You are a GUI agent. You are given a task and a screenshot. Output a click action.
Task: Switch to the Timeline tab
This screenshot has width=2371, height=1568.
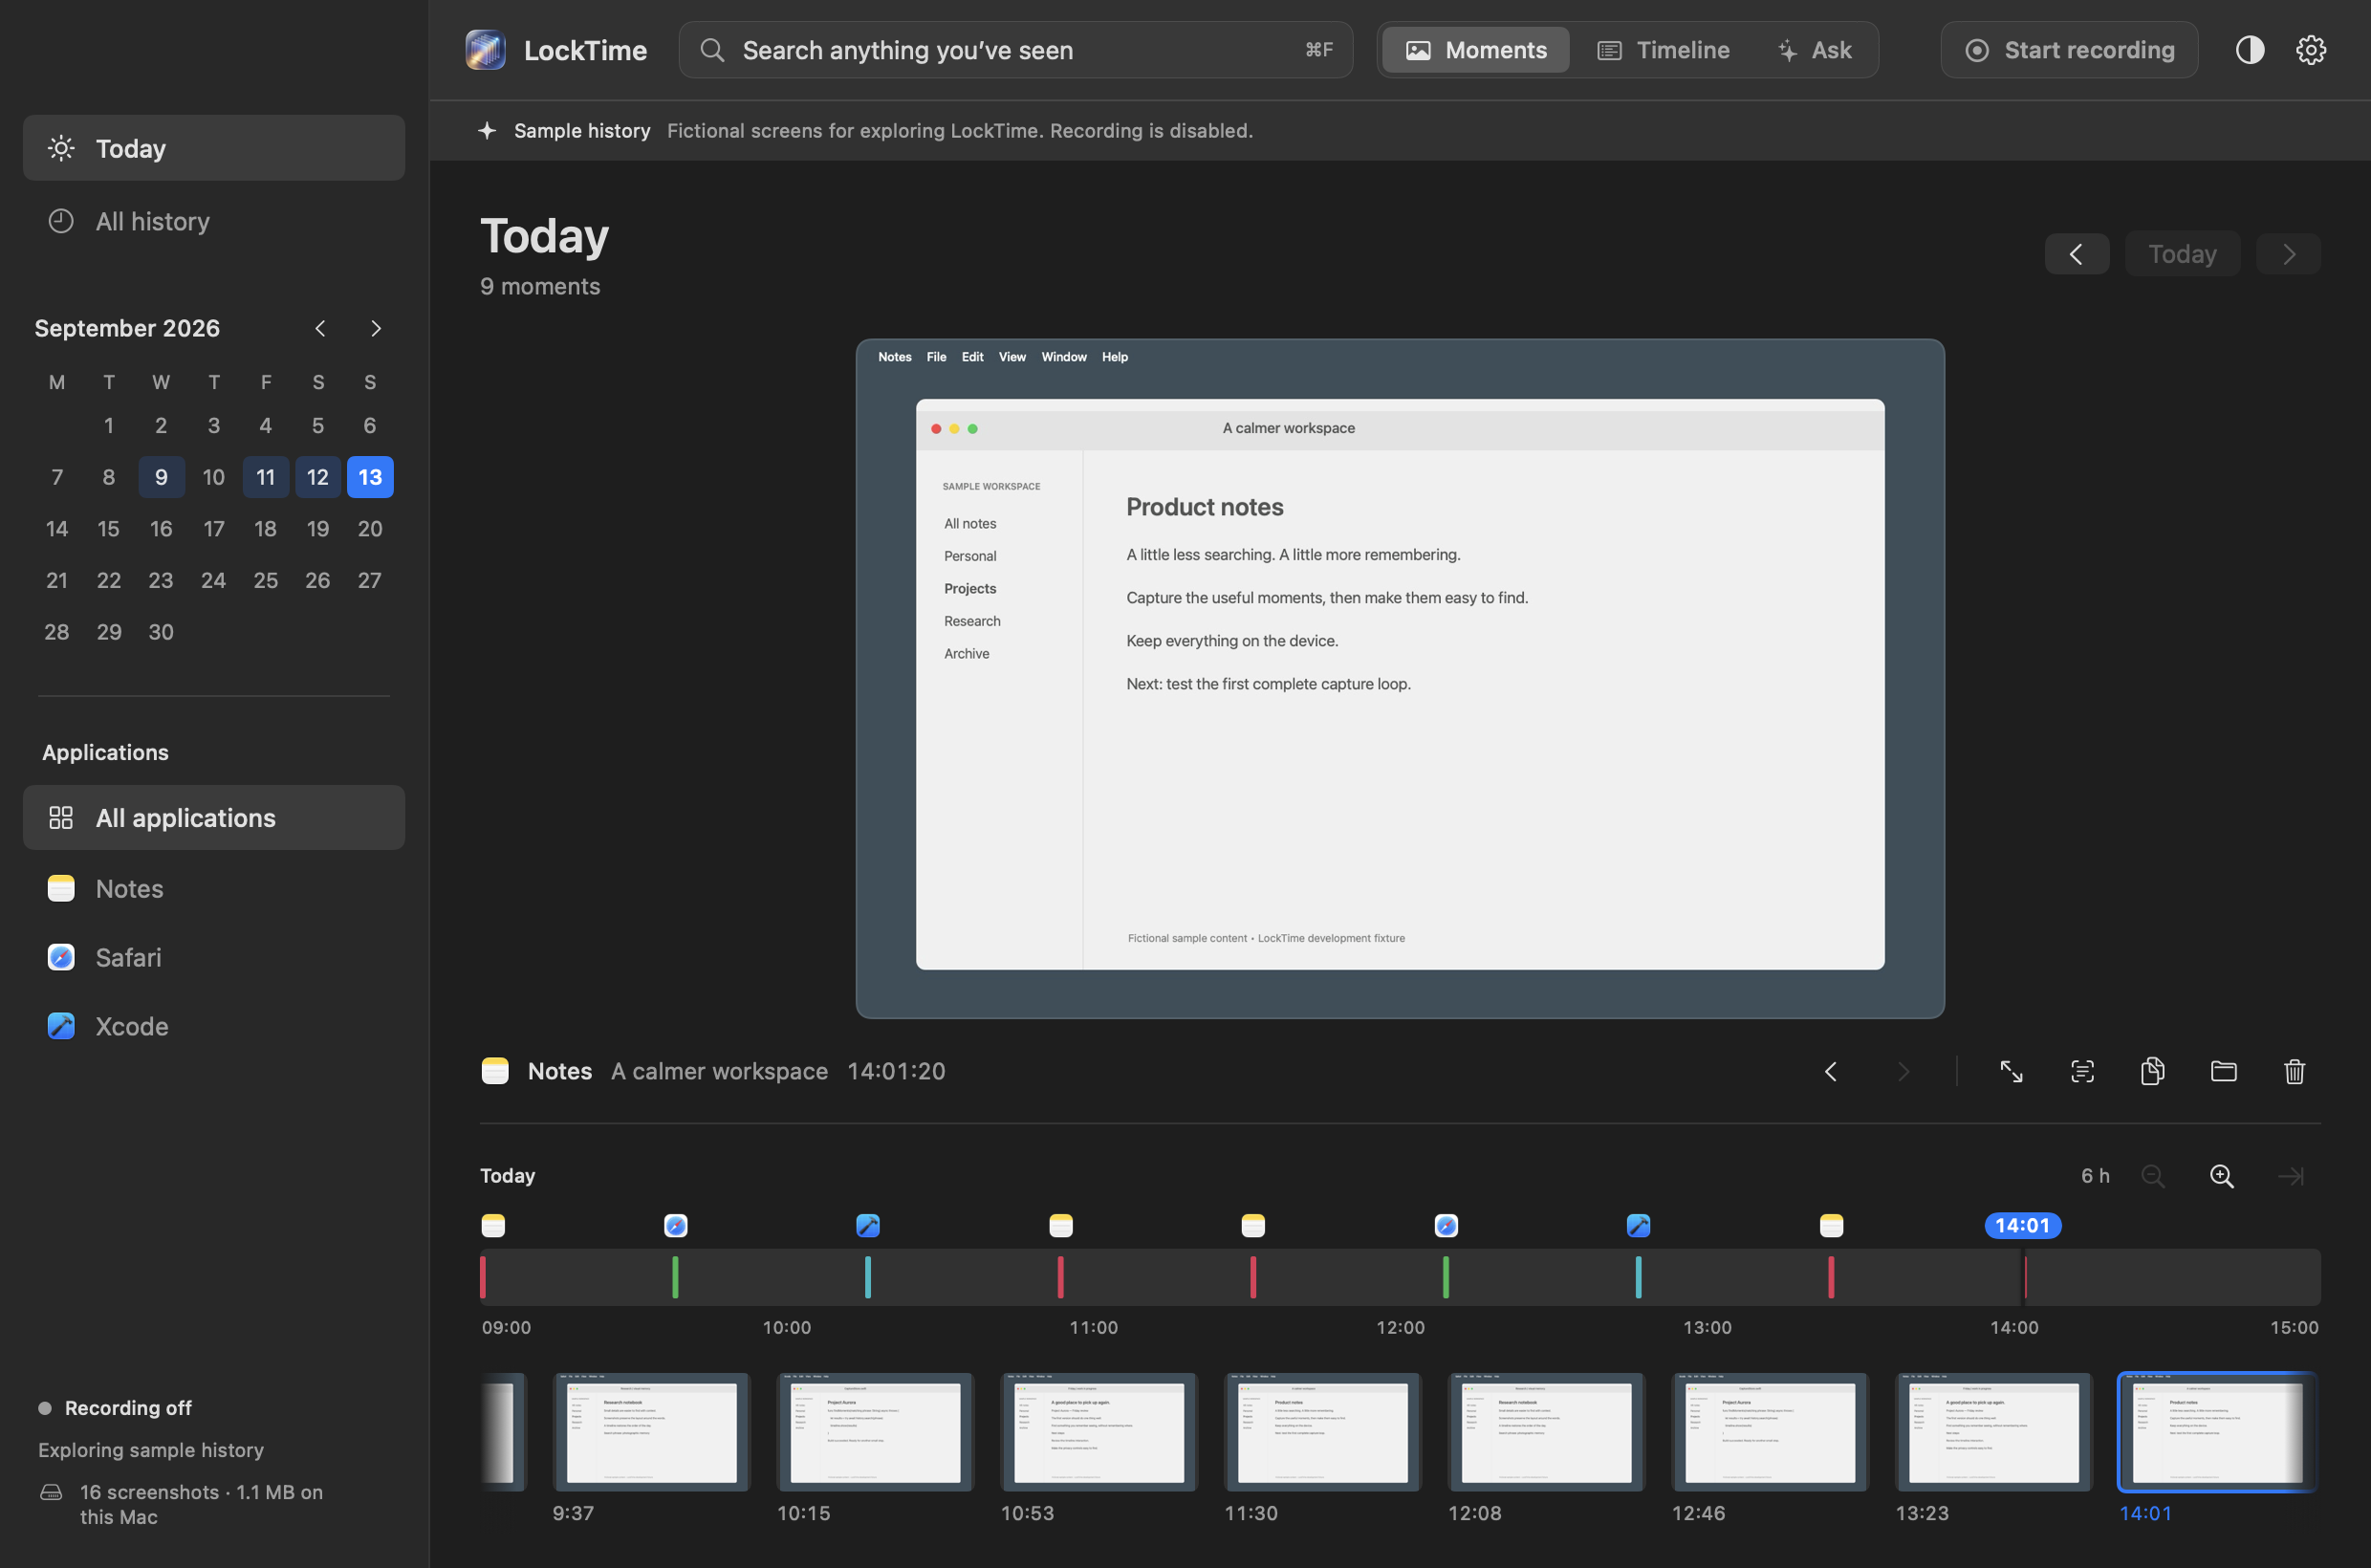[x=1663, y=50]
